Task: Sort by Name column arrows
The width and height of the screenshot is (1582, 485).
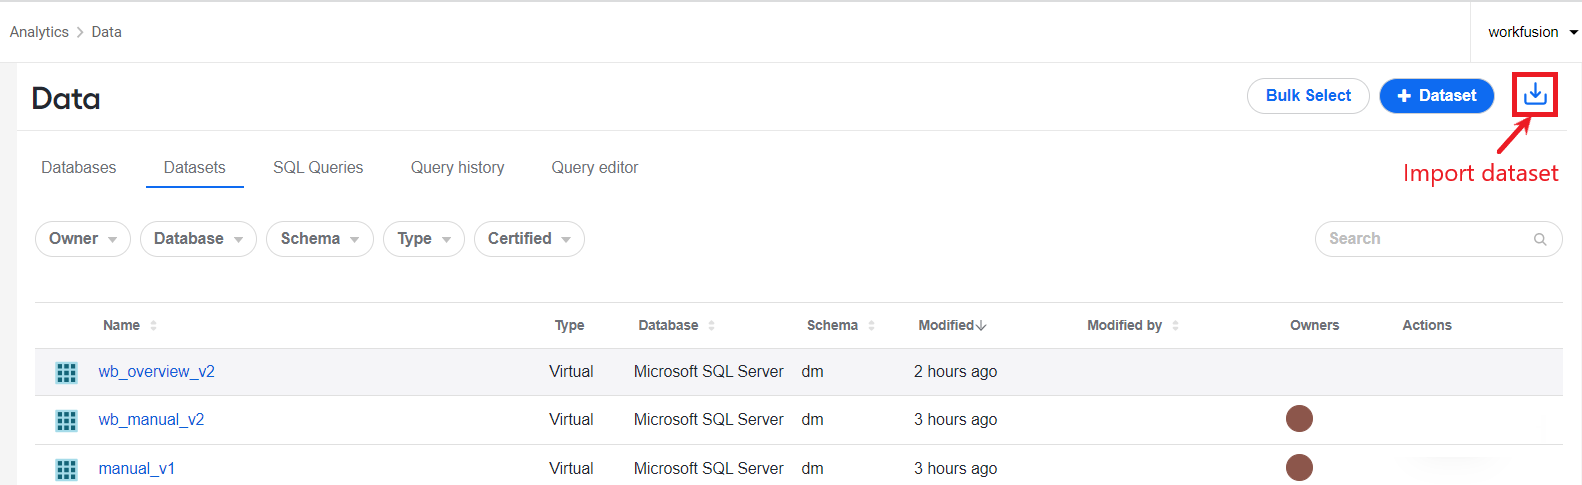Action: (x=153, y=325)
